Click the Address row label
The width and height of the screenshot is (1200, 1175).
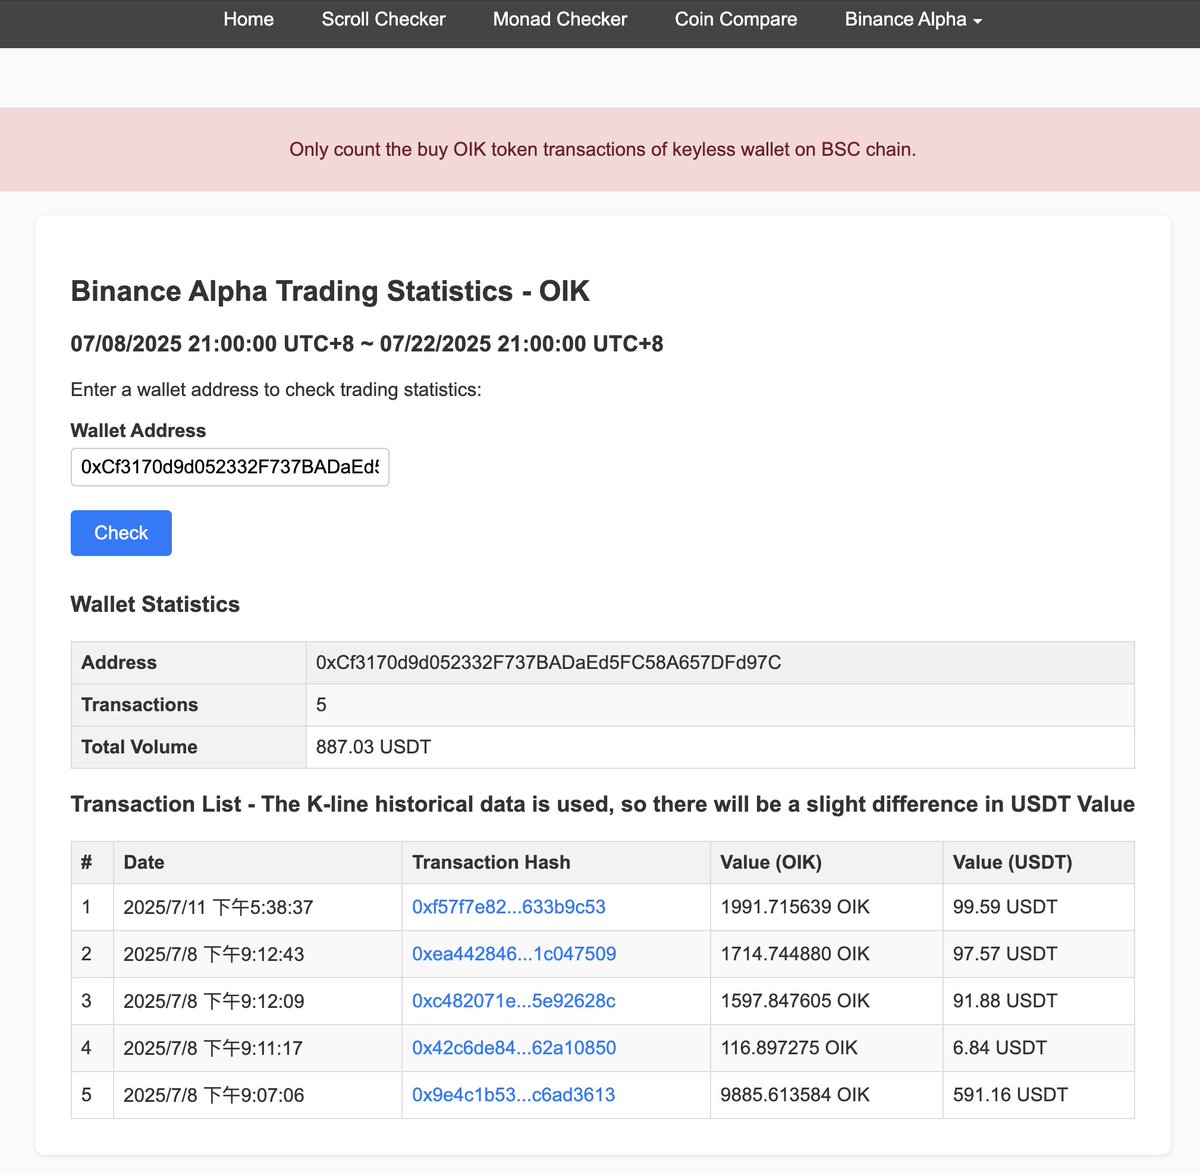tap(119, 662)
